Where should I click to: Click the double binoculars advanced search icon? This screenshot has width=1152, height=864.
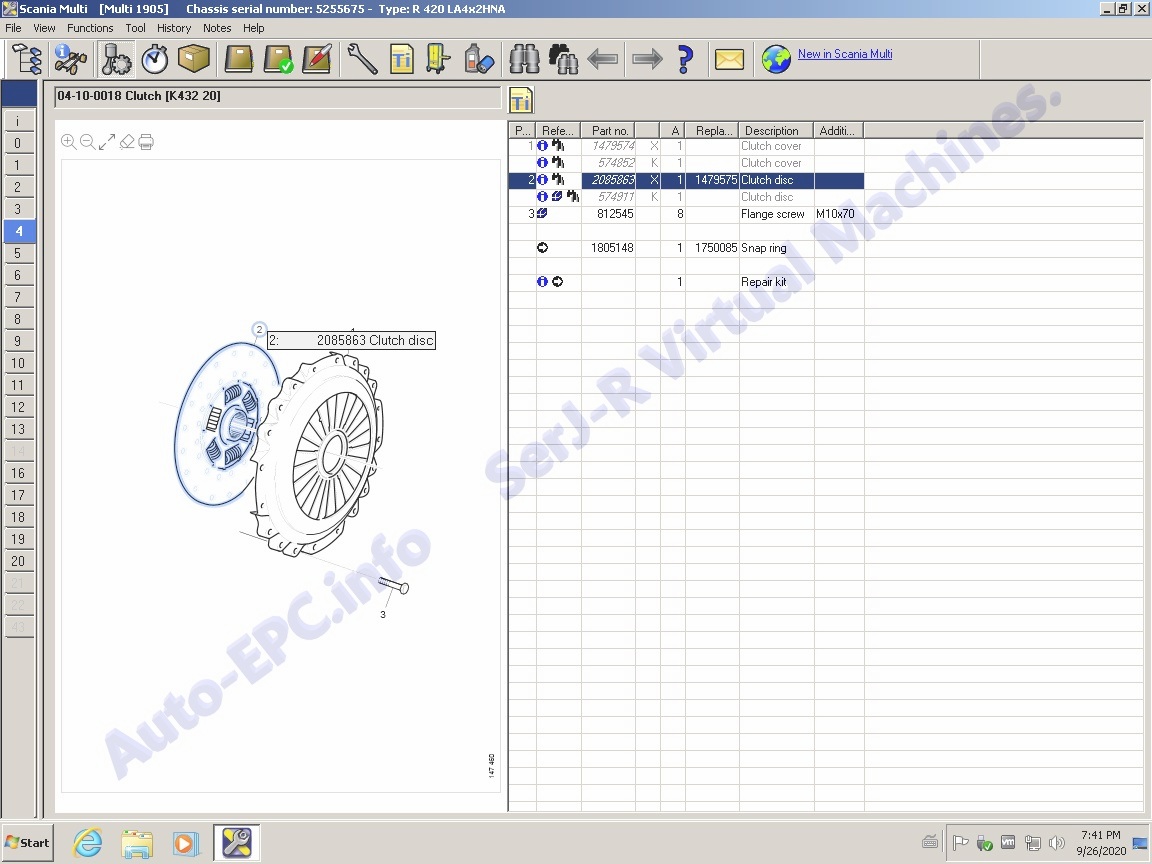[563, 59]
